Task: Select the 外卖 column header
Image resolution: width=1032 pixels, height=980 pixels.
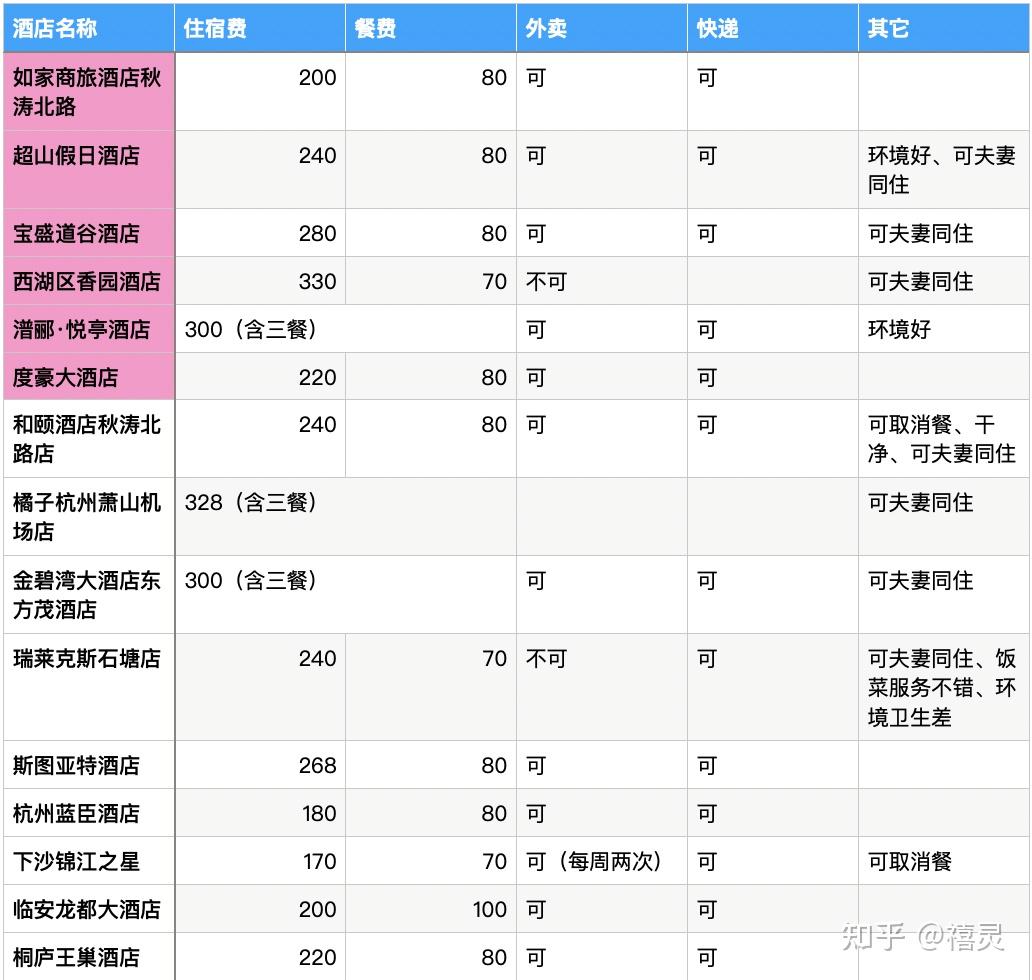Action: point(602,28)
